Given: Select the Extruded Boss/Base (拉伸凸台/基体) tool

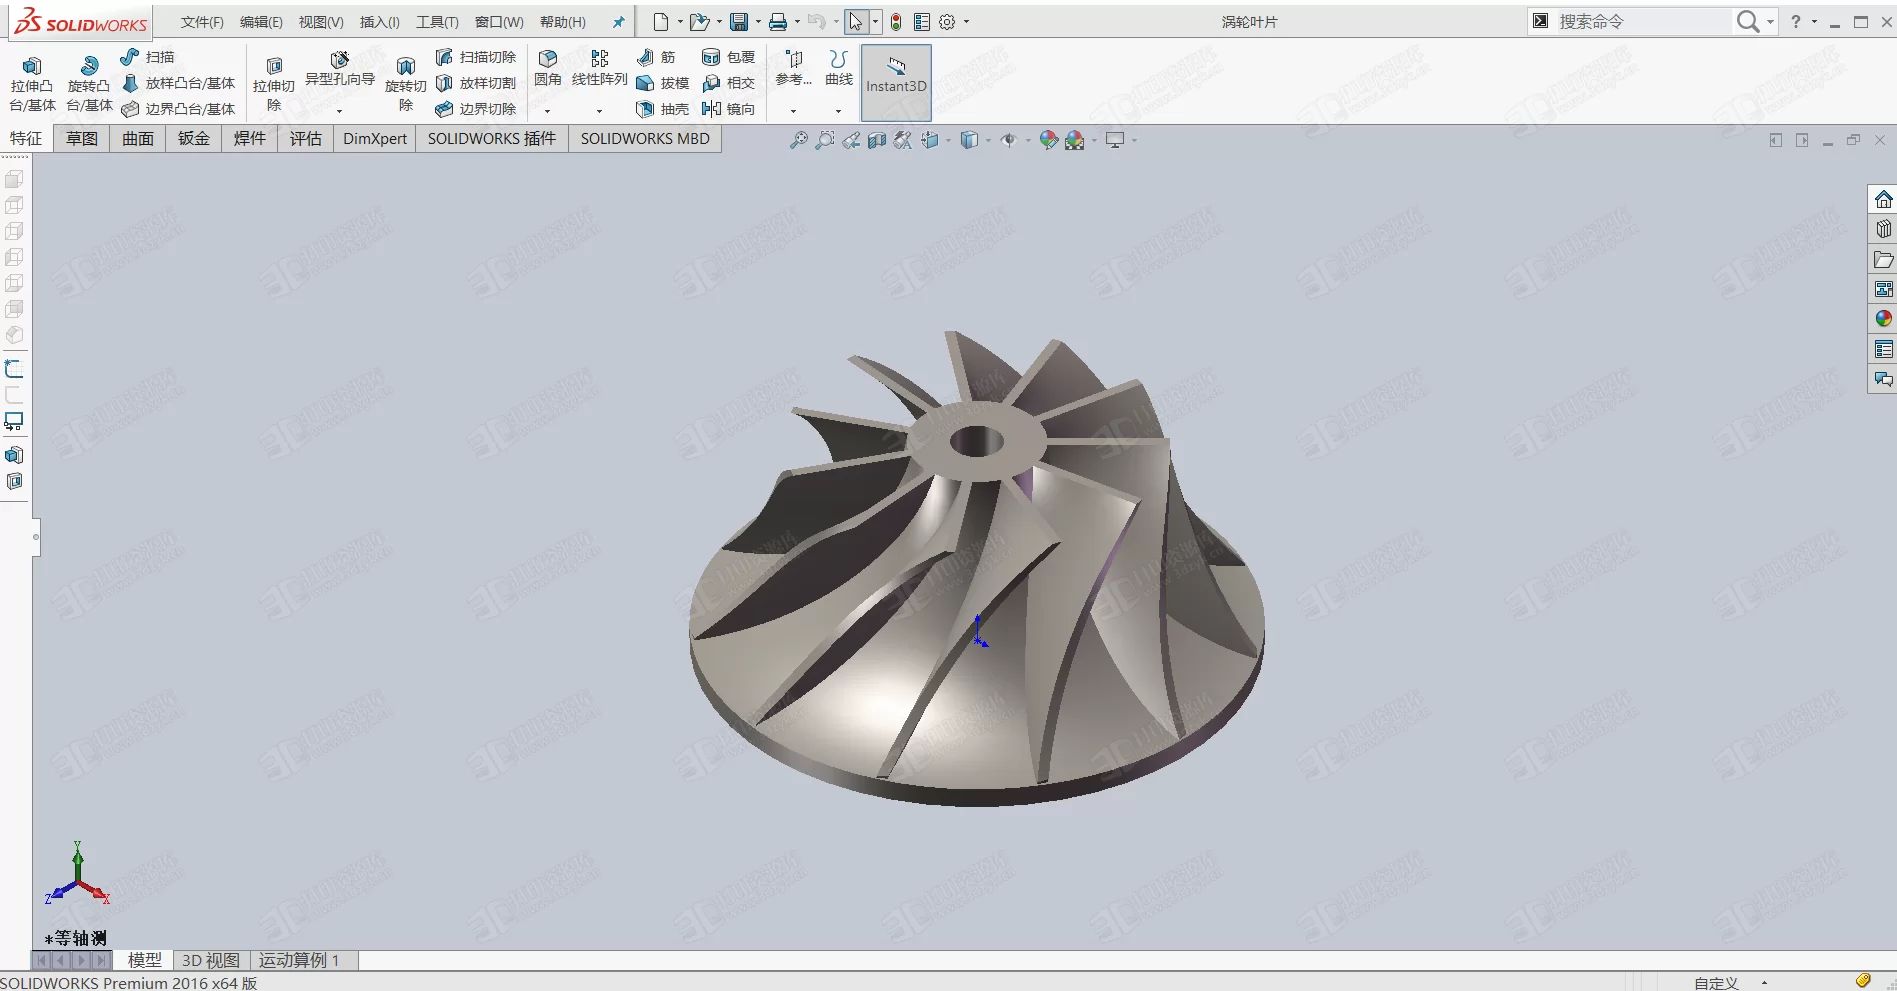Looking at the screenshot, I should coord(32,84).
